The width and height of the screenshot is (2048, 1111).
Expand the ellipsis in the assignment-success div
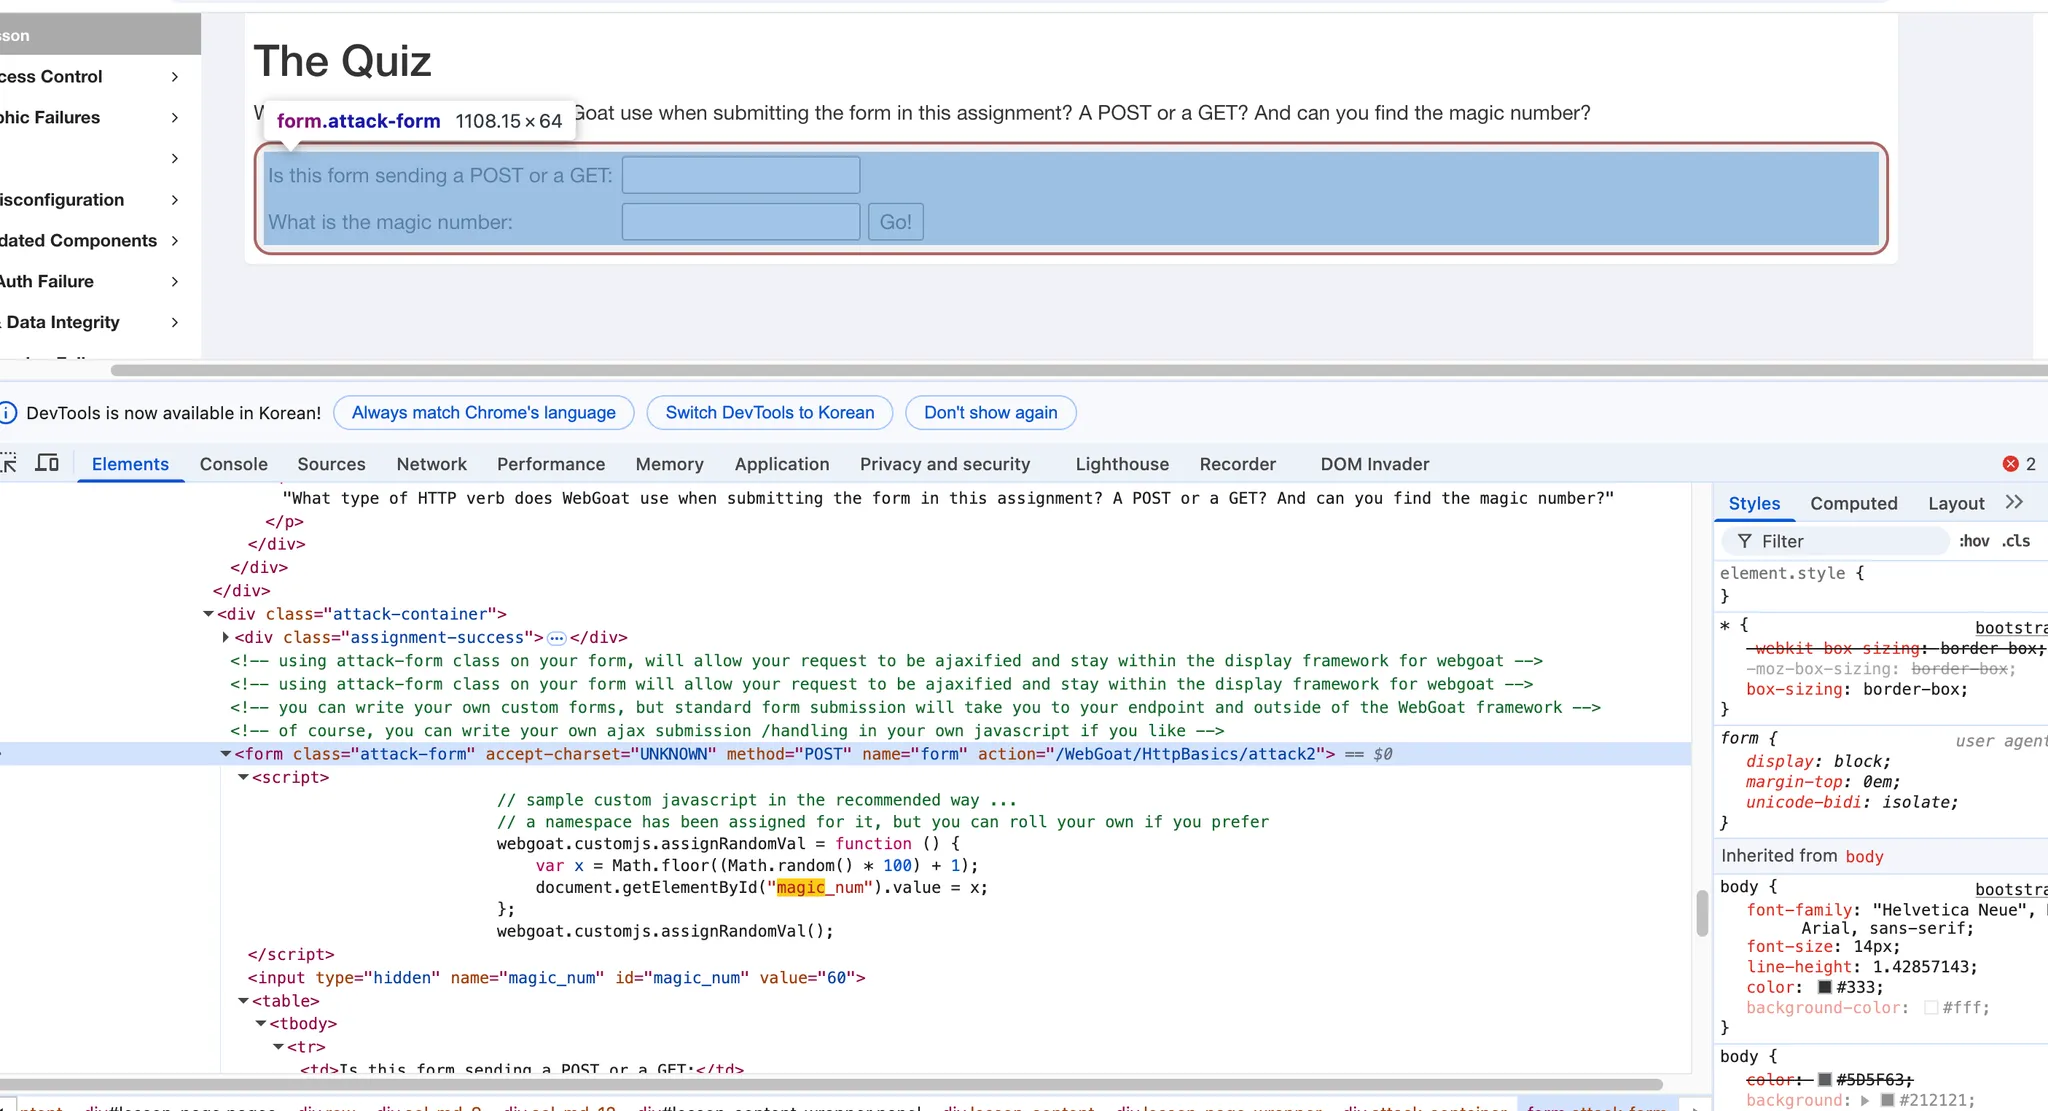[x=557, y=638]
